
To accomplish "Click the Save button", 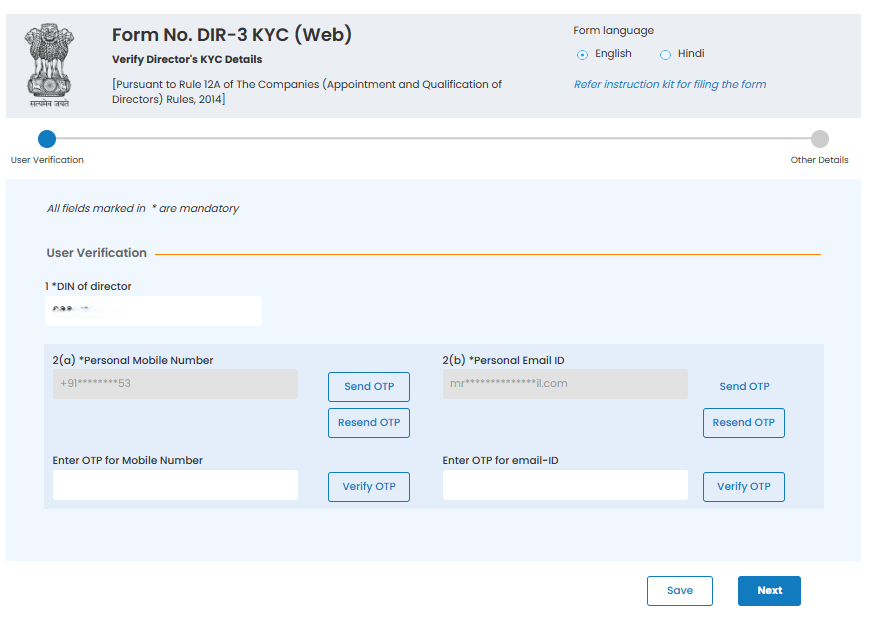I will click(680, 591).
